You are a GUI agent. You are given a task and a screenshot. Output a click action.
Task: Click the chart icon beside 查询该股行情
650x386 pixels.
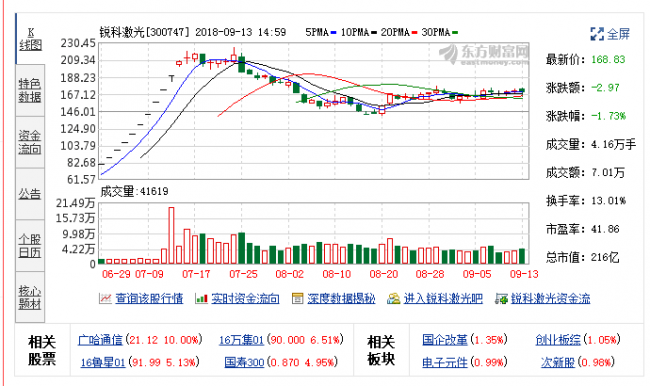(105, 298)
